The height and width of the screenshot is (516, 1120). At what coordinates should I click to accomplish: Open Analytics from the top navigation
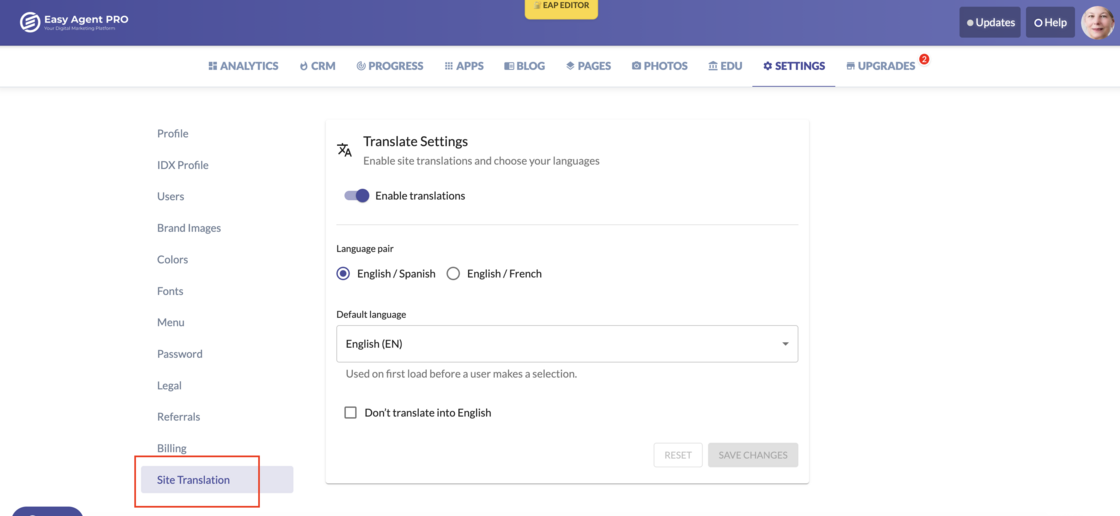pos(243,66)
